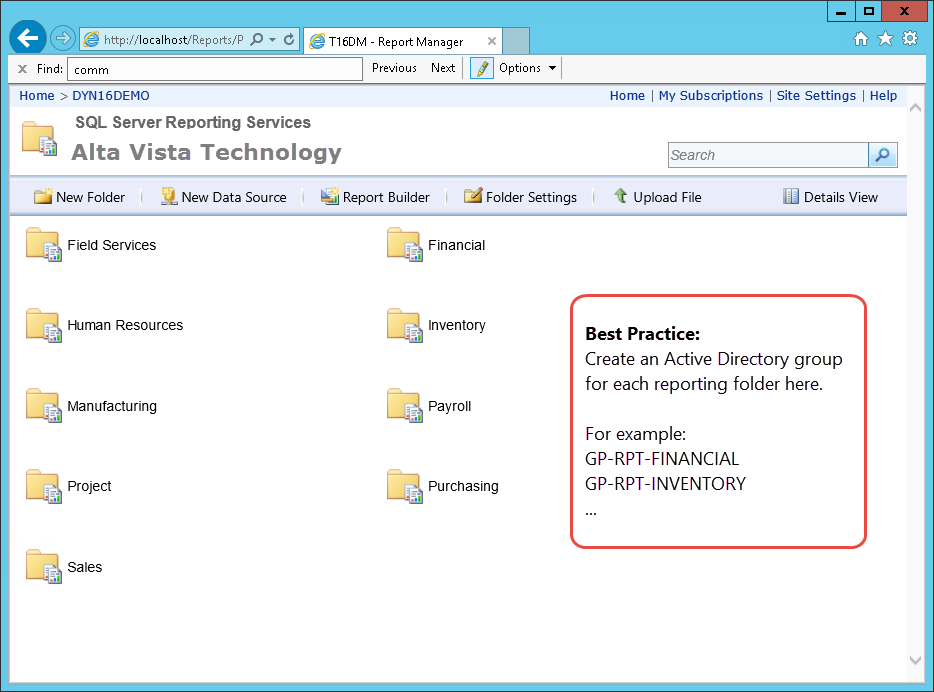Click the search magnifier button beside Search box

click(883, 155)
